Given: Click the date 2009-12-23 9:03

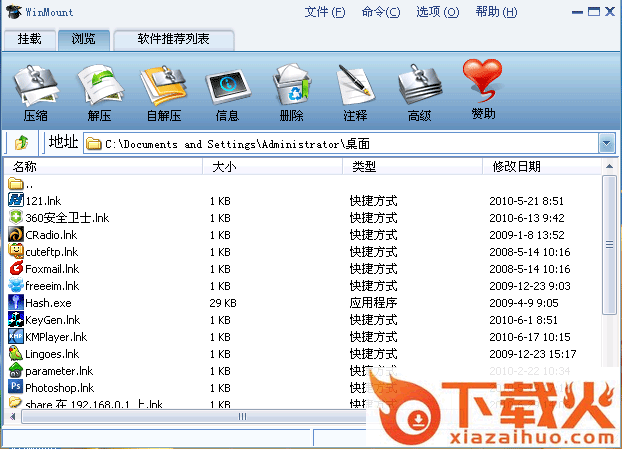Looking at the screenshot, I should [x=530, y=286].
